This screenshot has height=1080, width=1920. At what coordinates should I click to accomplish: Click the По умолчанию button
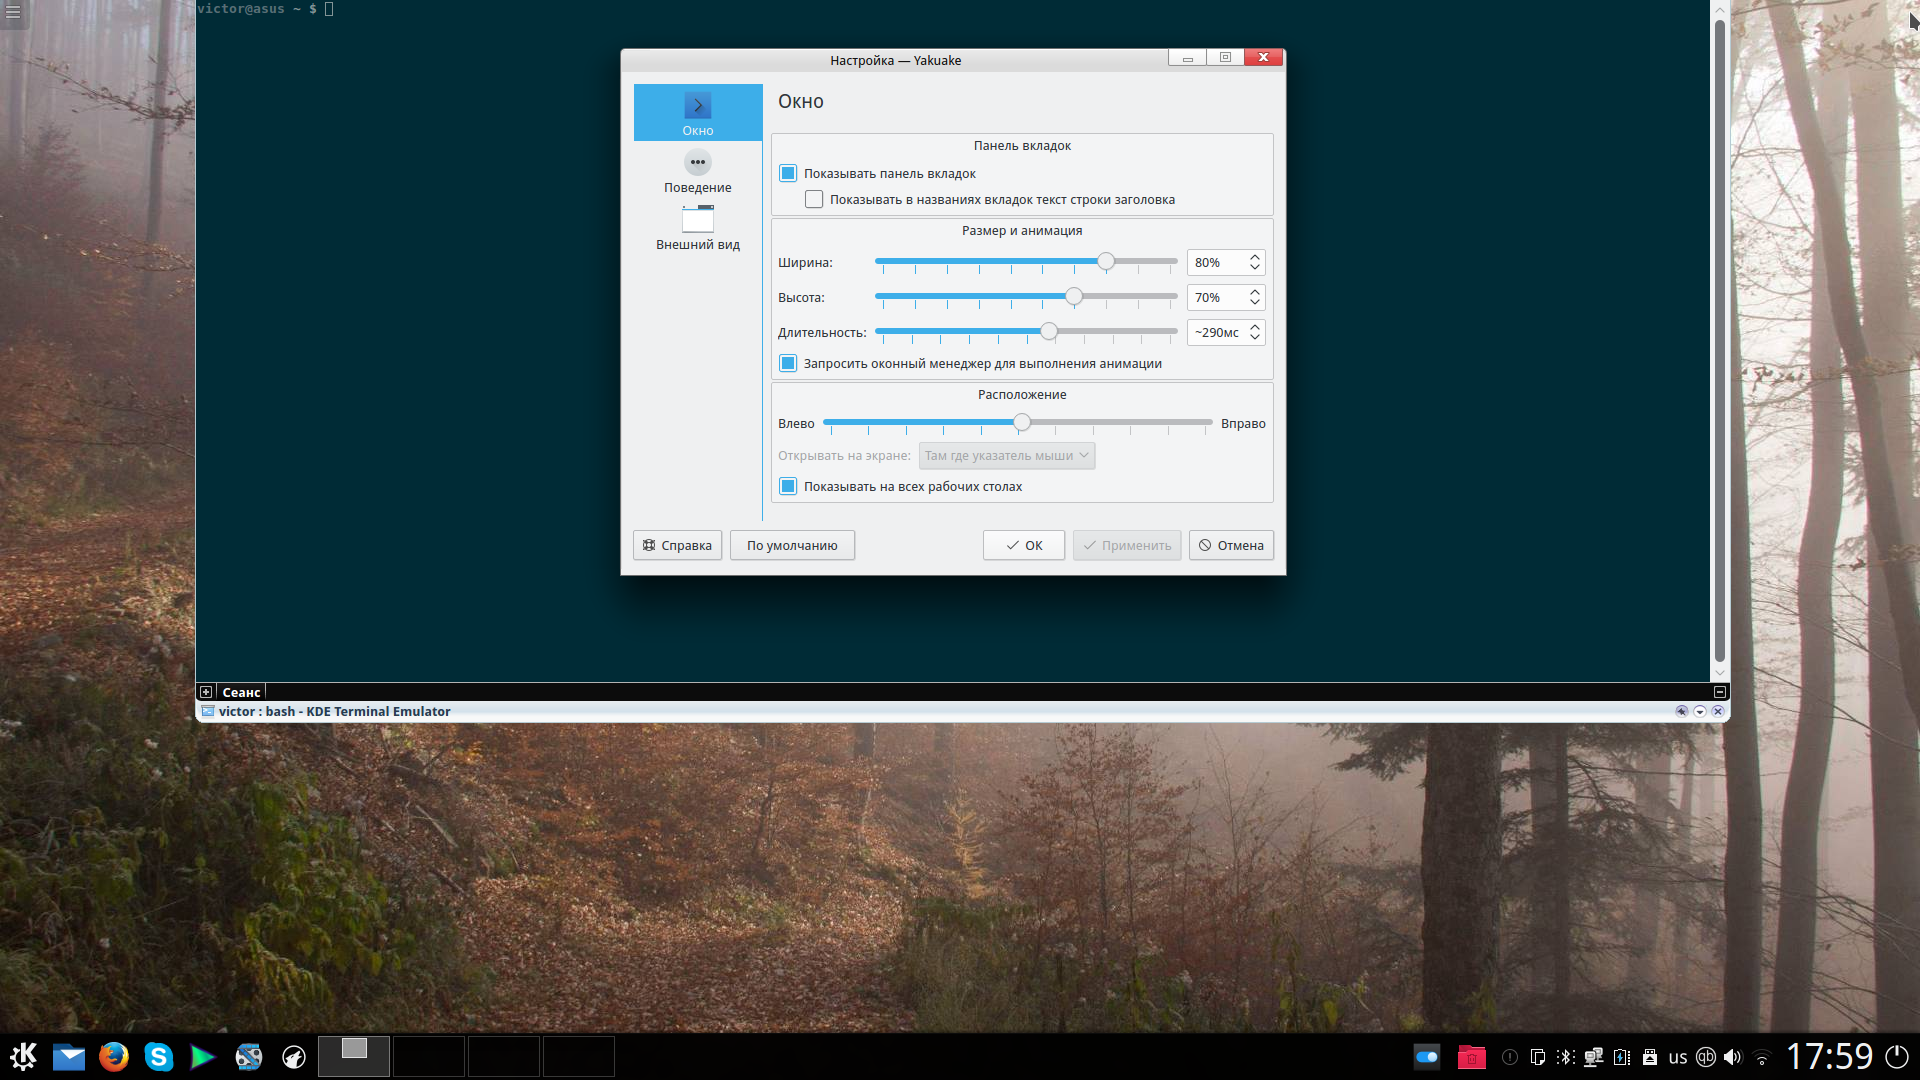click(791, 546)
